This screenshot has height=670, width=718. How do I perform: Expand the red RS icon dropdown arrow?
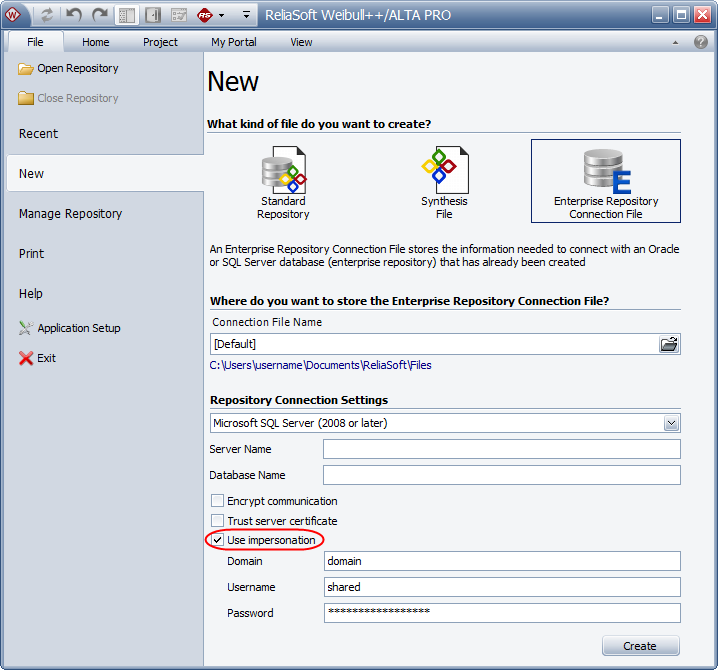click(x=221, y=16)
